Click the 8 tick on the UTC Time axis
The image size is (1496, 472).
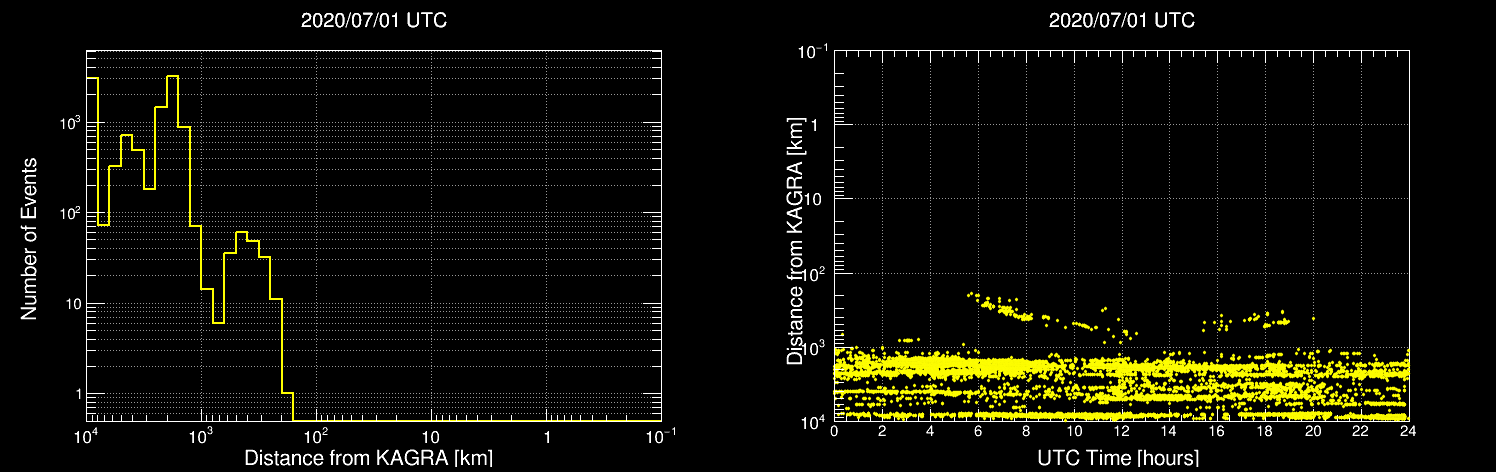(x=1026, y=431)
